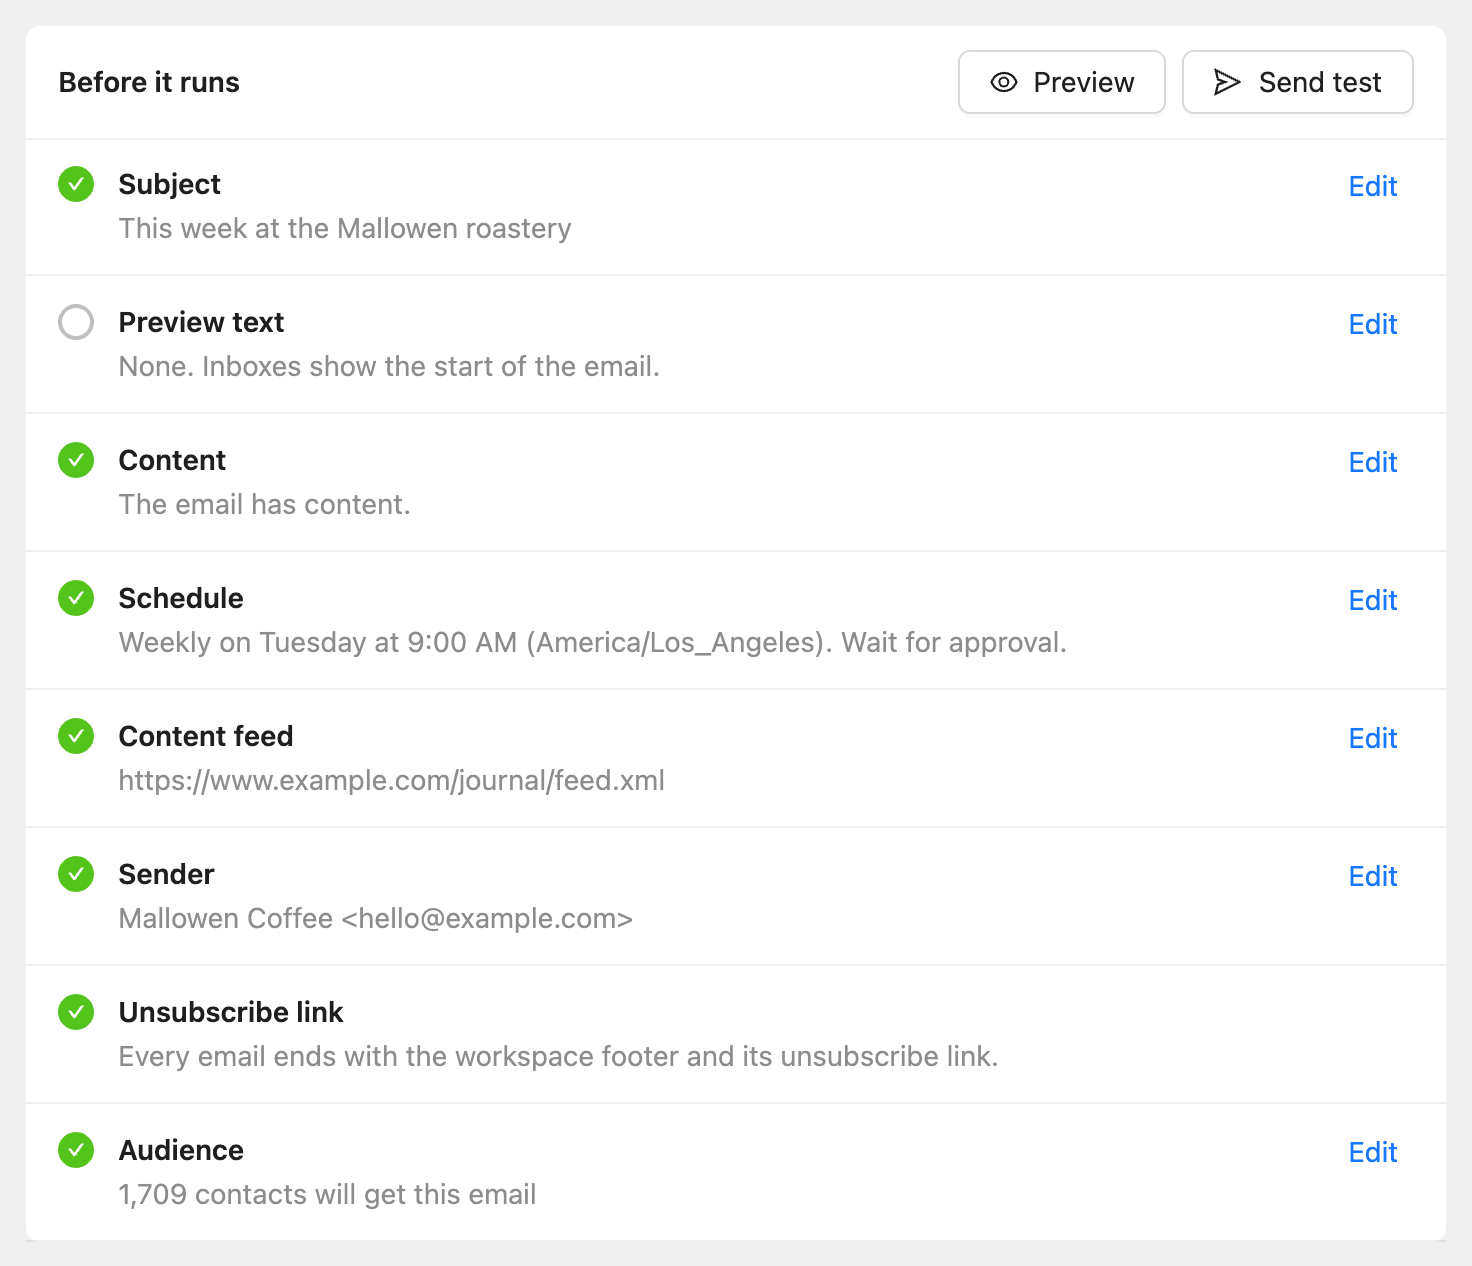Click 'Mallowen Coffee <hello@example.com>' sender text
The width and height of the screenshot is (1472, 1266).
point(376,919)
